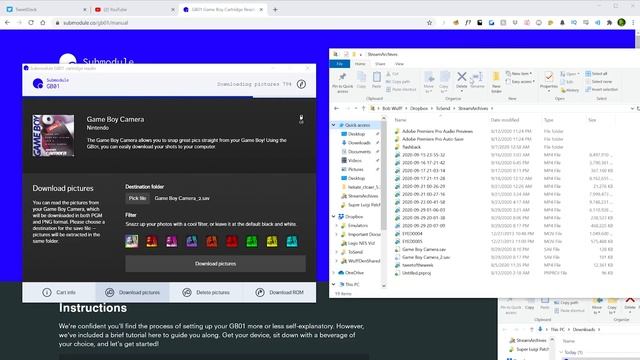
Task: Open the Home ribbon tab in Explorer
Action: pos(360,64)
